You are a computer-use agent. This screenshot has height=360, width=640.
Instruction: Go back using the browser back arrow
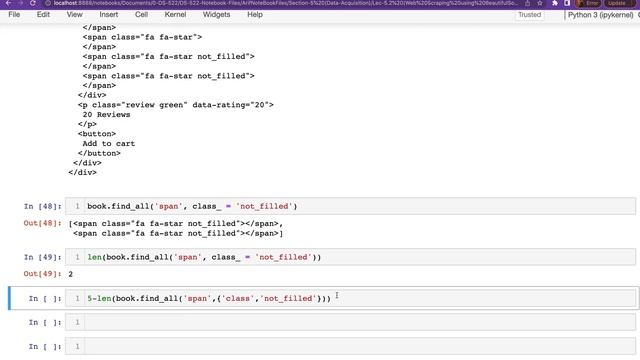pos(8,3)
